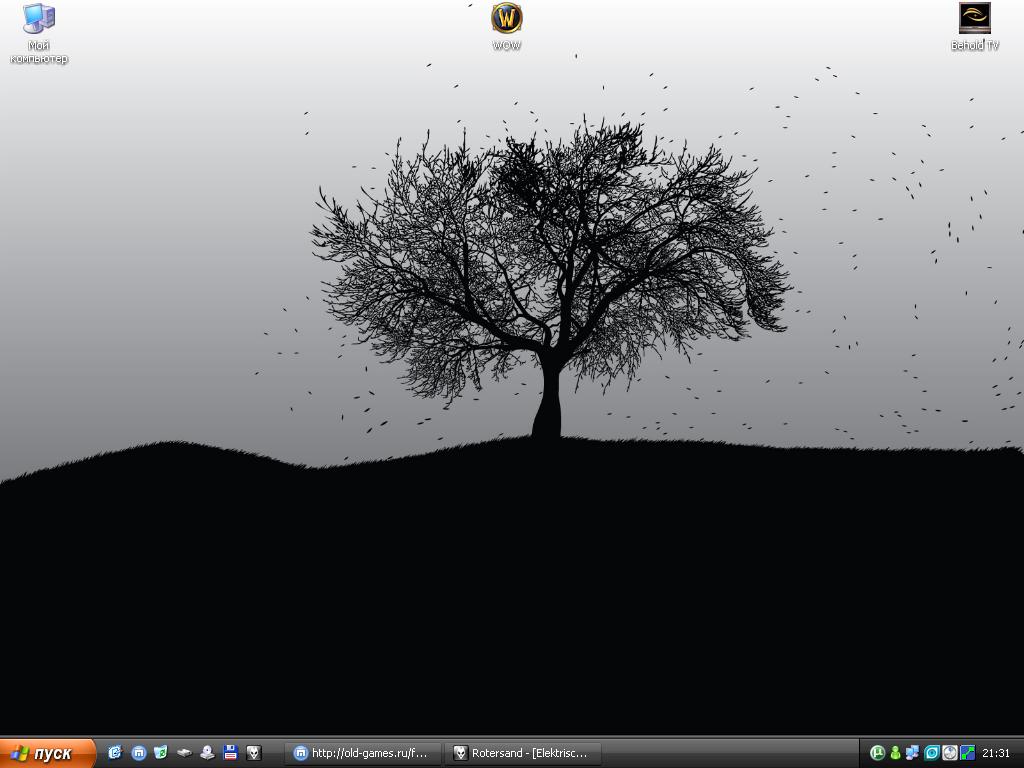Screen dimensions: 1024x768
Task: Select the WoW desktop shortcut
Action: click(x=506, y=27)
